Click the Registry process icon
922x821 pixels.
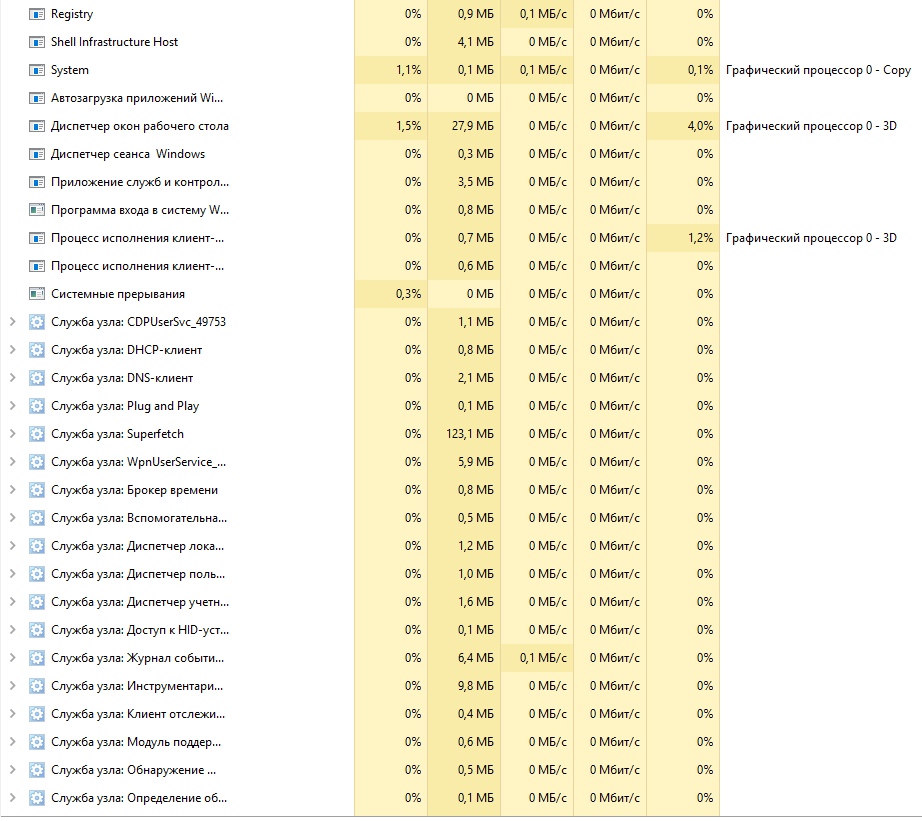[x=37, y=14]
